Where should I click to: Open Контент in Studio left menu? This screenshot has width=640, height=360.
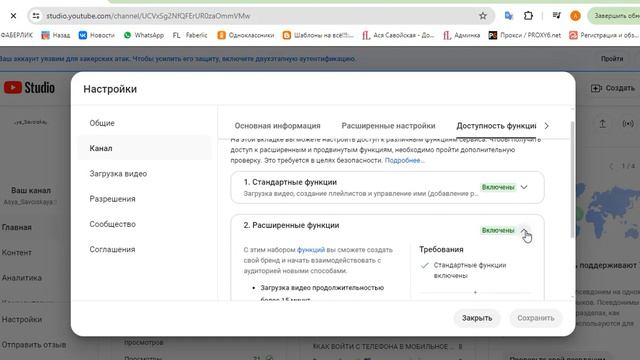point(17,253)
